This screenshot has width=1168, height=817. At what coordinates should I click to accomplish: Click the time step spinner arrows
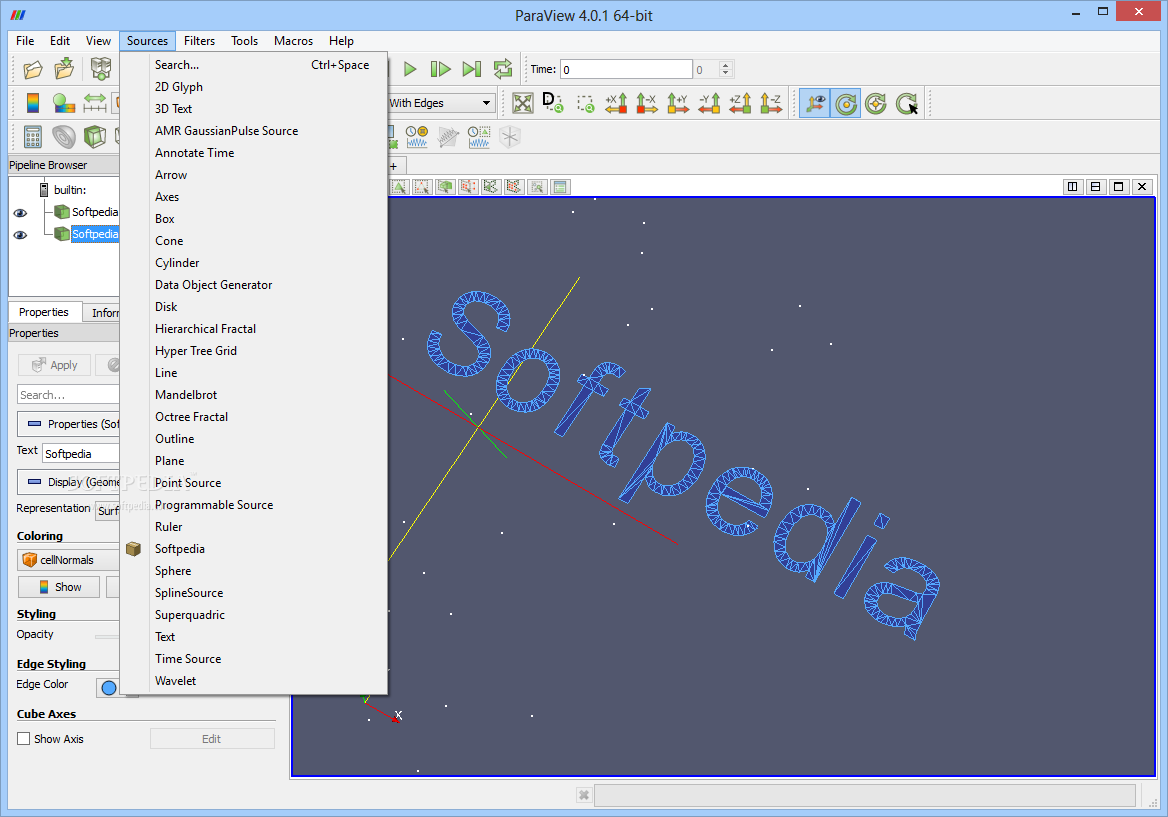pos(726,69)
